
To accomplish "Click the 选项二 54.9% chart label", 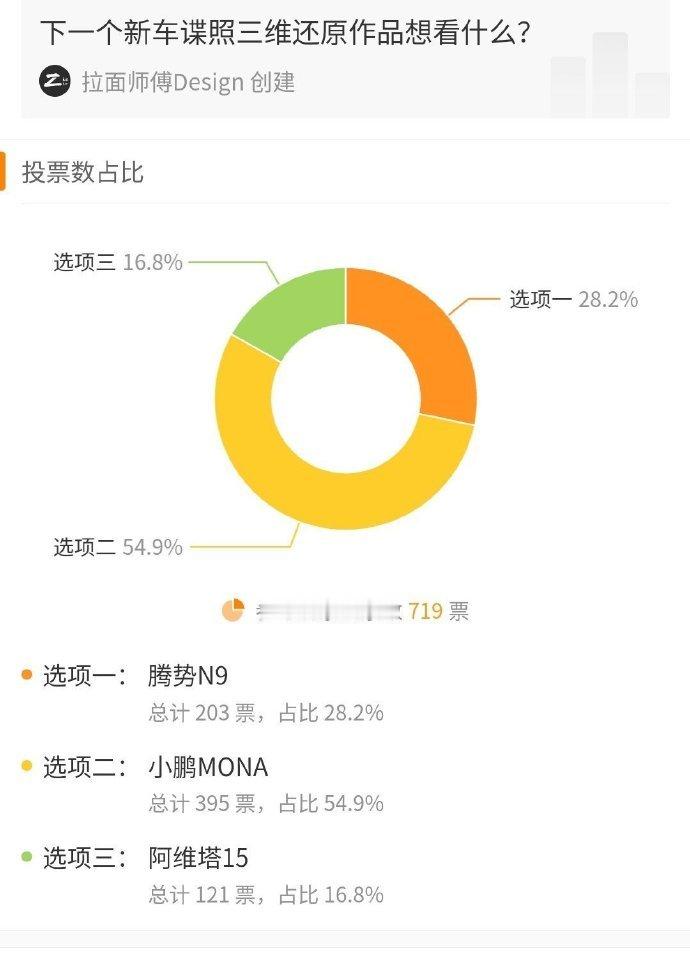I will coord(118,547).
